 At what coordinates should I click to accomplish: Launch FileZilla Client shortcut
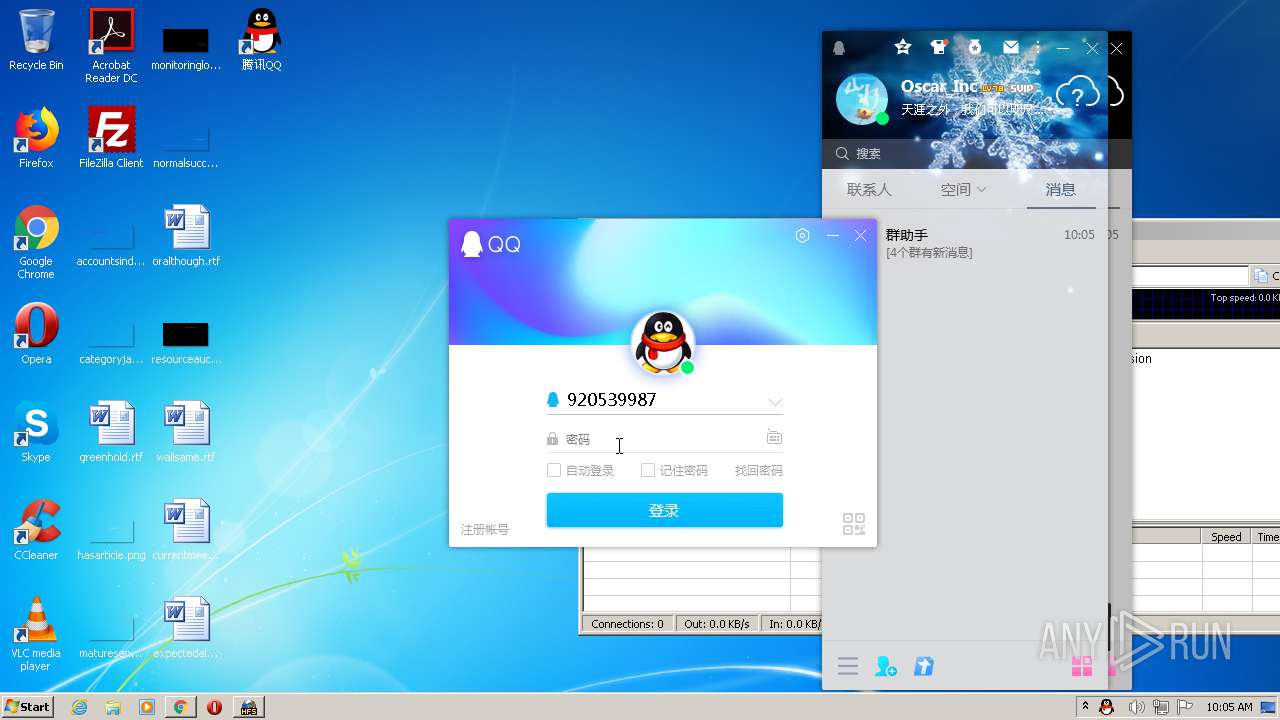click(111, 138)
